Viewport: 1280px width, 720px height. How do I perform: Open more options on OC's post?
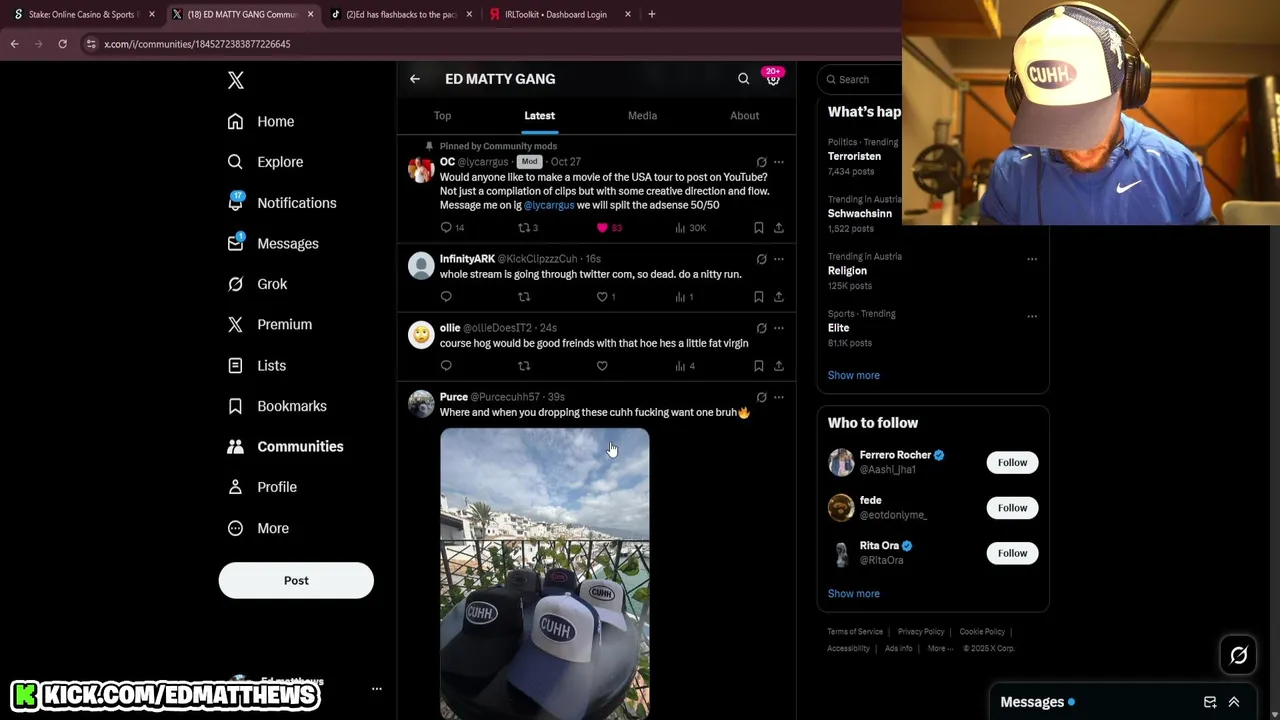click(779, 162)
